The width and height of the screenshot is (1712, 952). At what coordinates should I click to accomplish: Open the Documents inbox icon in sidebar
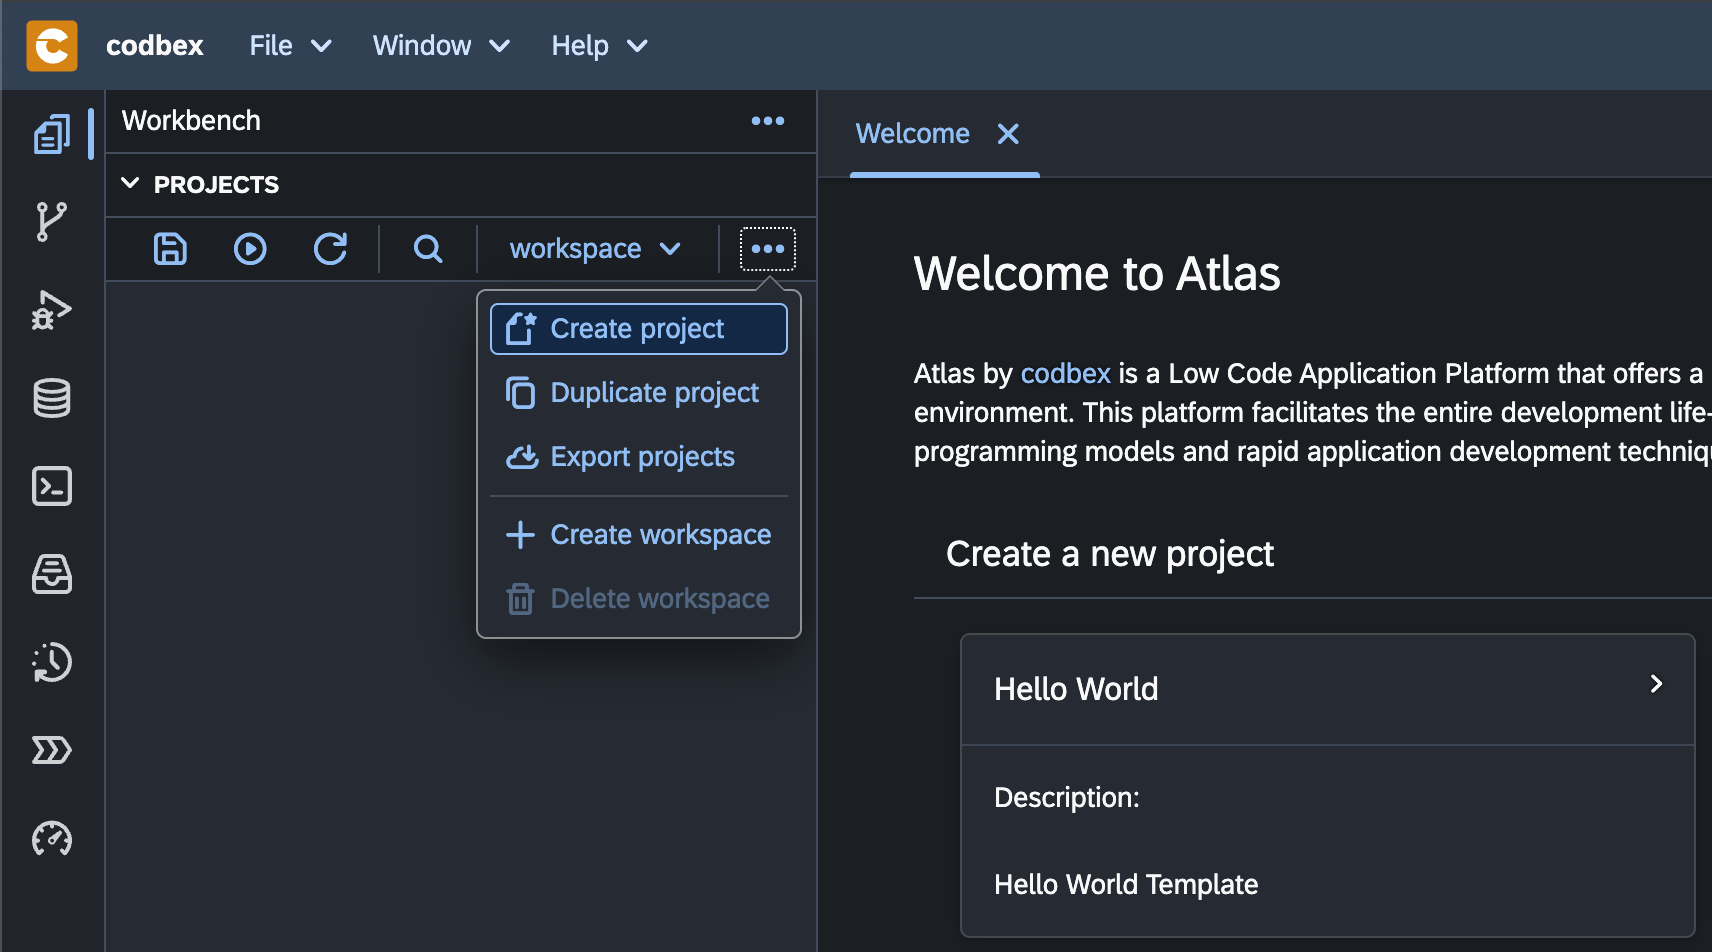click(52, 574)
